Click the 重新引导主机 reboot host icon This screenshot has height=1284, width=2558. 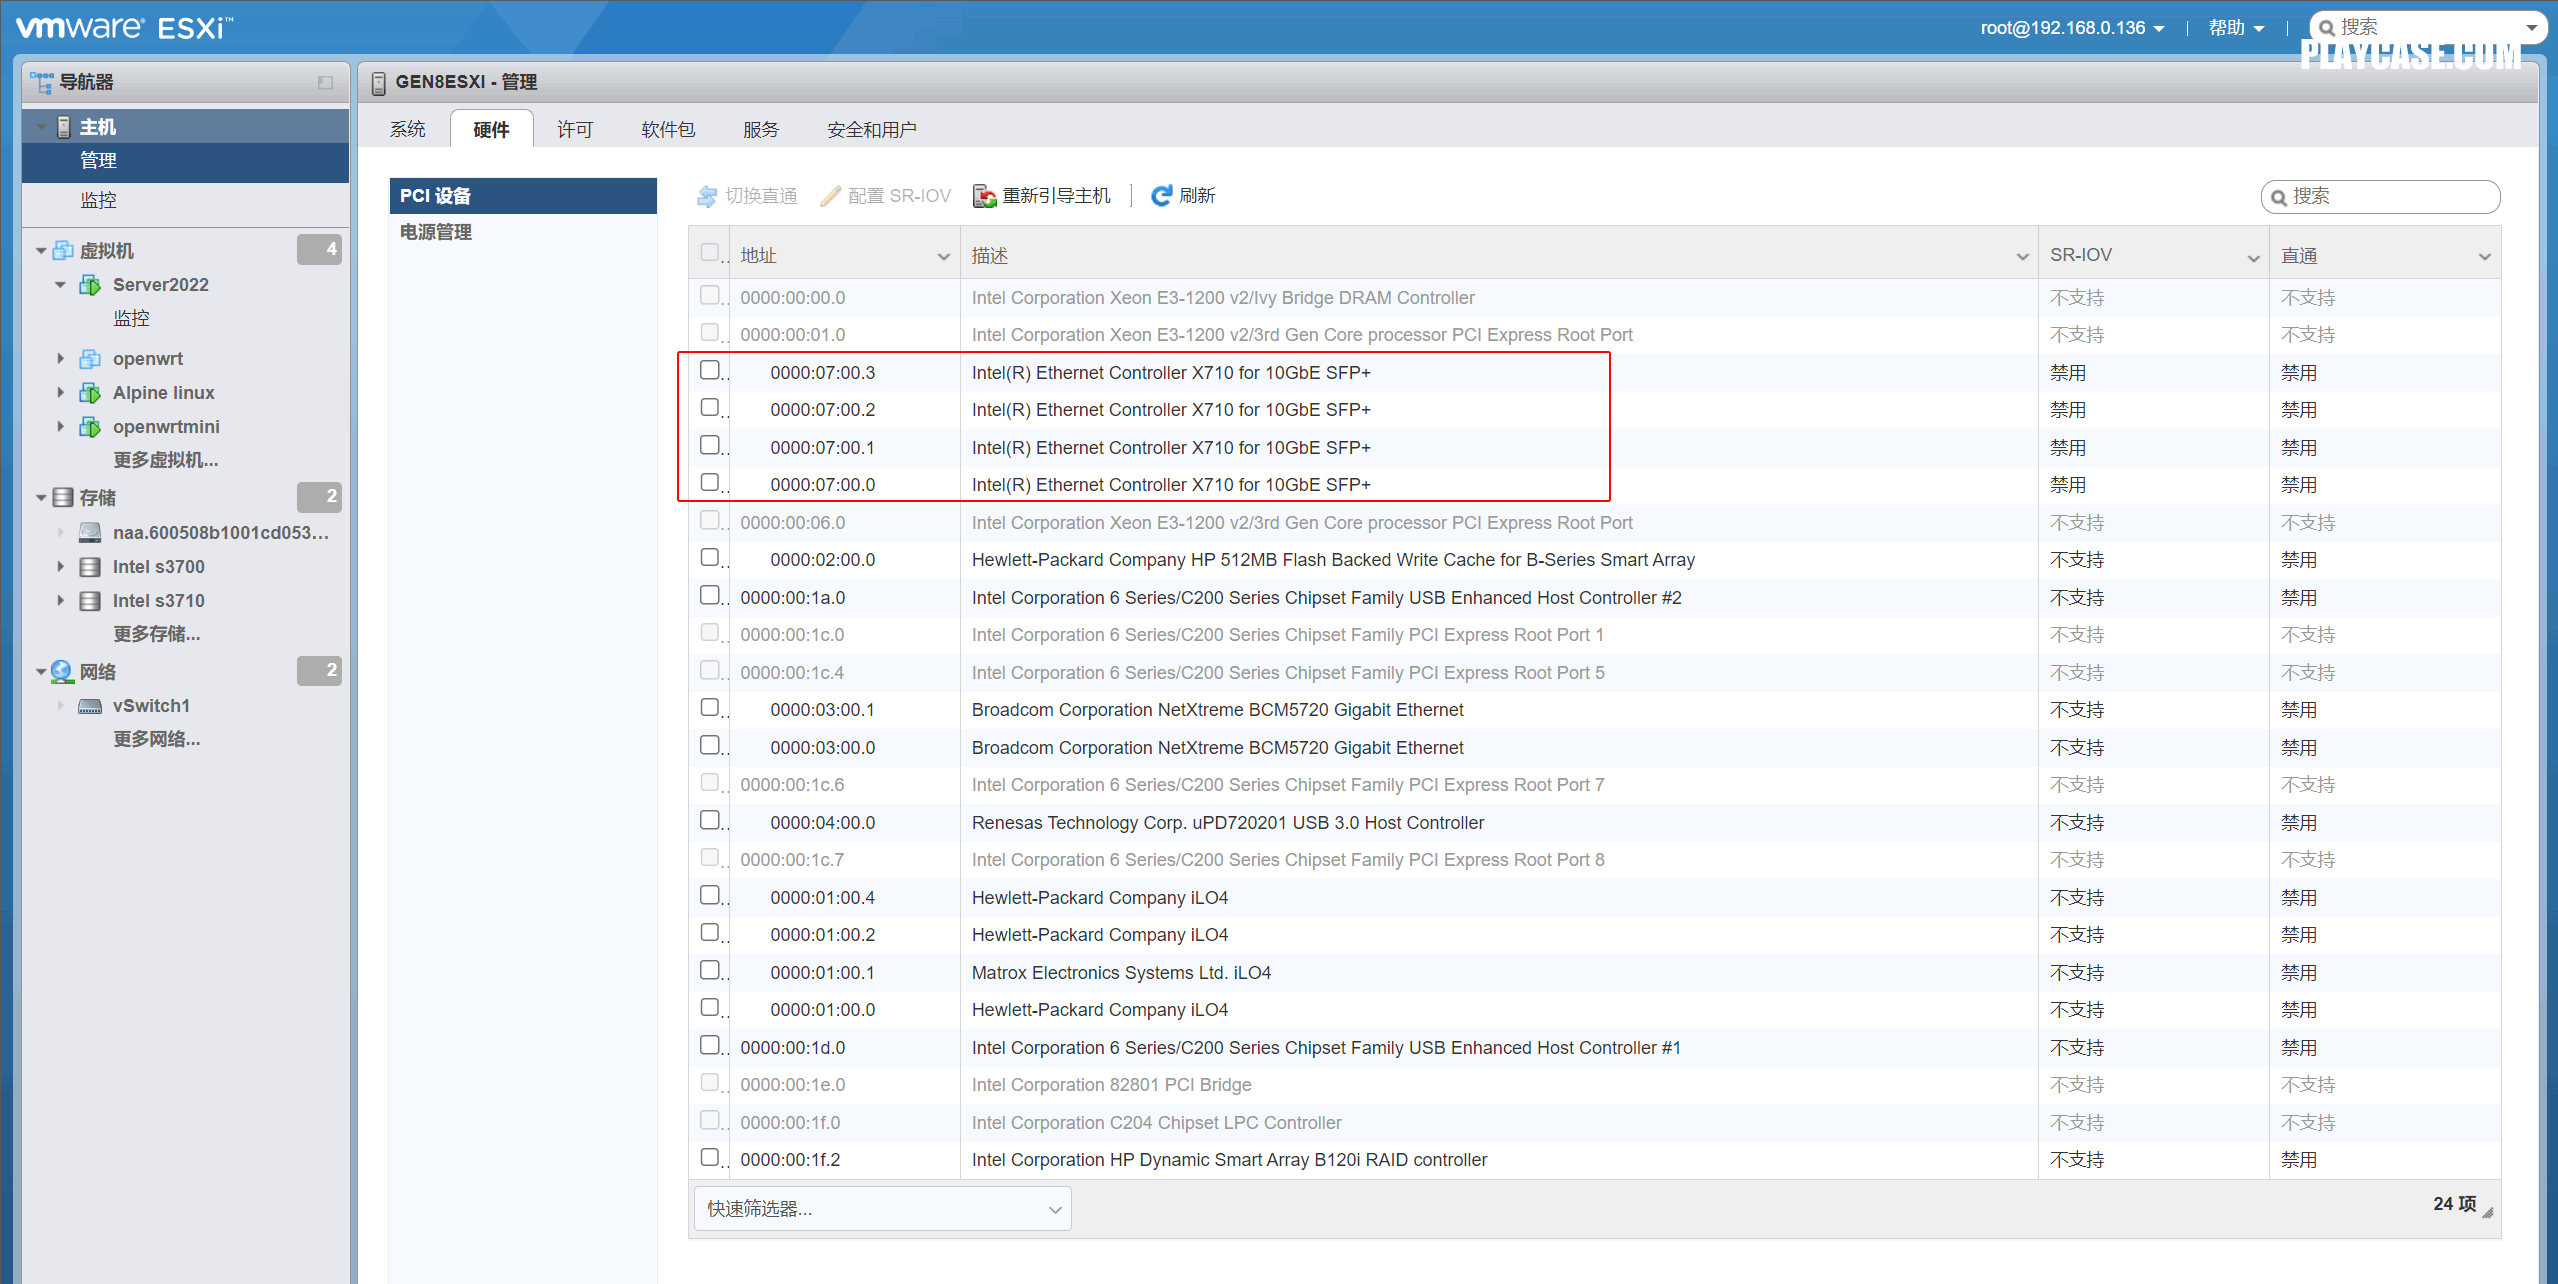(984, 196)
